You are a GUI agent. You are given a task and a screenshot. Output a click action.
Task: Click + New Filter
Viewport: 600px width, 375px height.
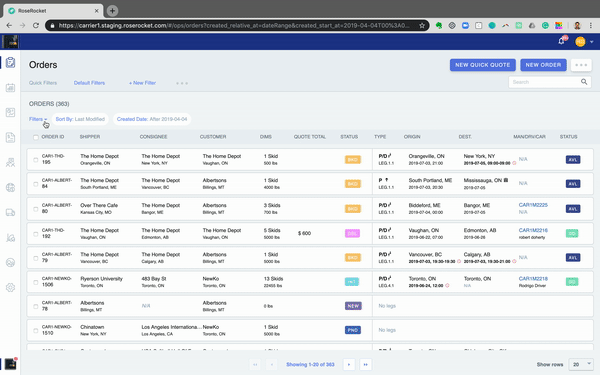tap(142, 83)
